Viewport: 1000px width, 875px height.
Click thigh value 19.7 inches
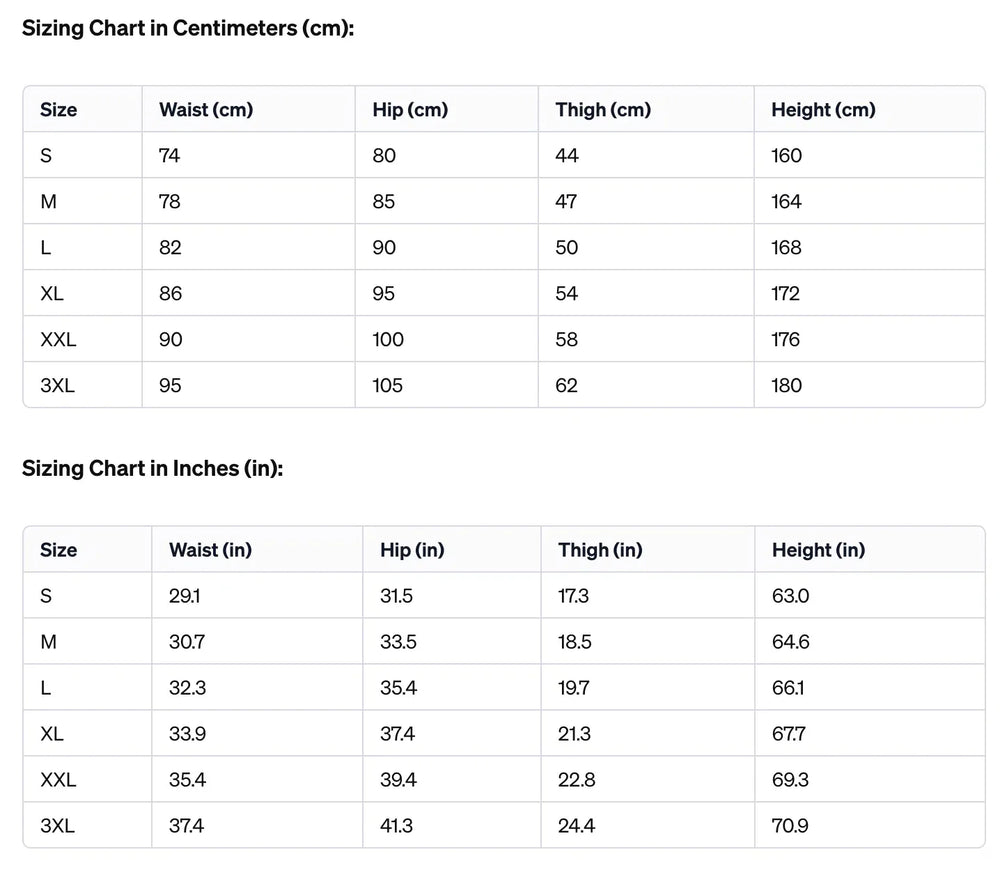pos(573,688)
